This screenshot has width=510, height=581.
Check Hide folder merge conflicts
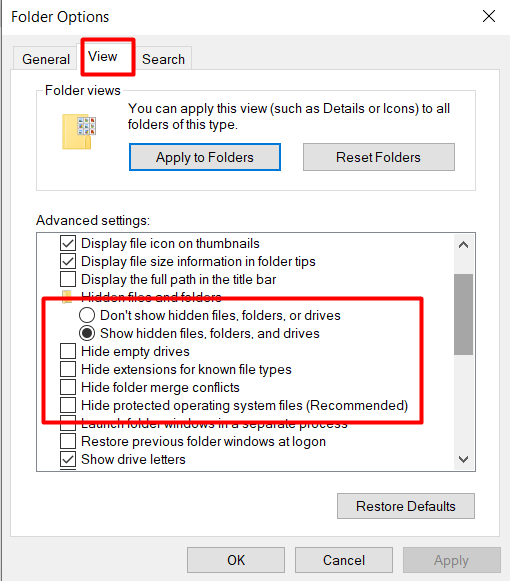click(x=68, y=387)
